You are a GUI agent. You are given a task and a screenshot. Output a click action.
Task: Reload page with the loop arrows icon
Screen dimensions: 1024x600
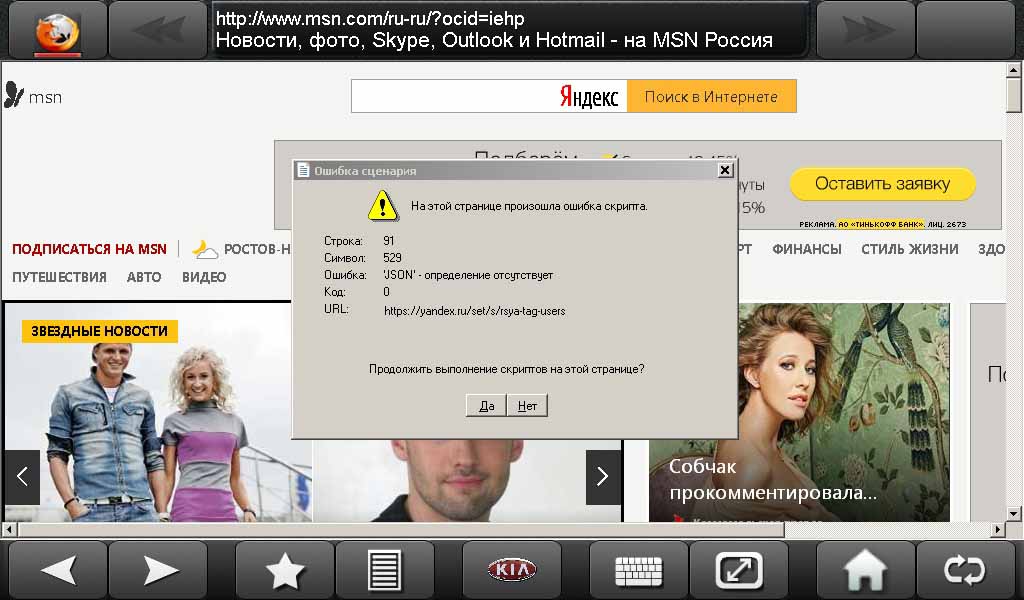[x=965, y=570]
